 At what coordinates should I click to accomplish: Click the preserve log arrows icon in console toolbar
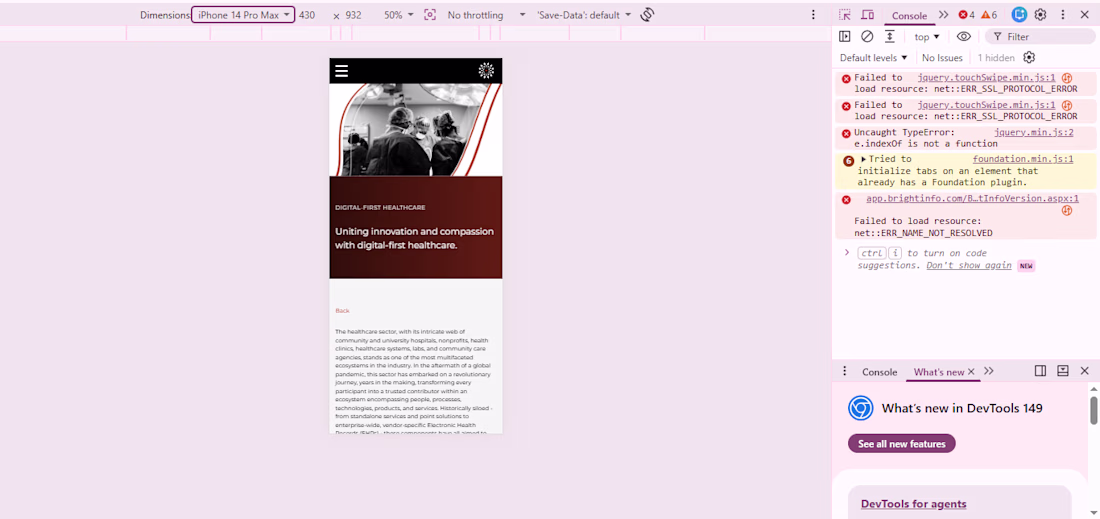point(890,36)
